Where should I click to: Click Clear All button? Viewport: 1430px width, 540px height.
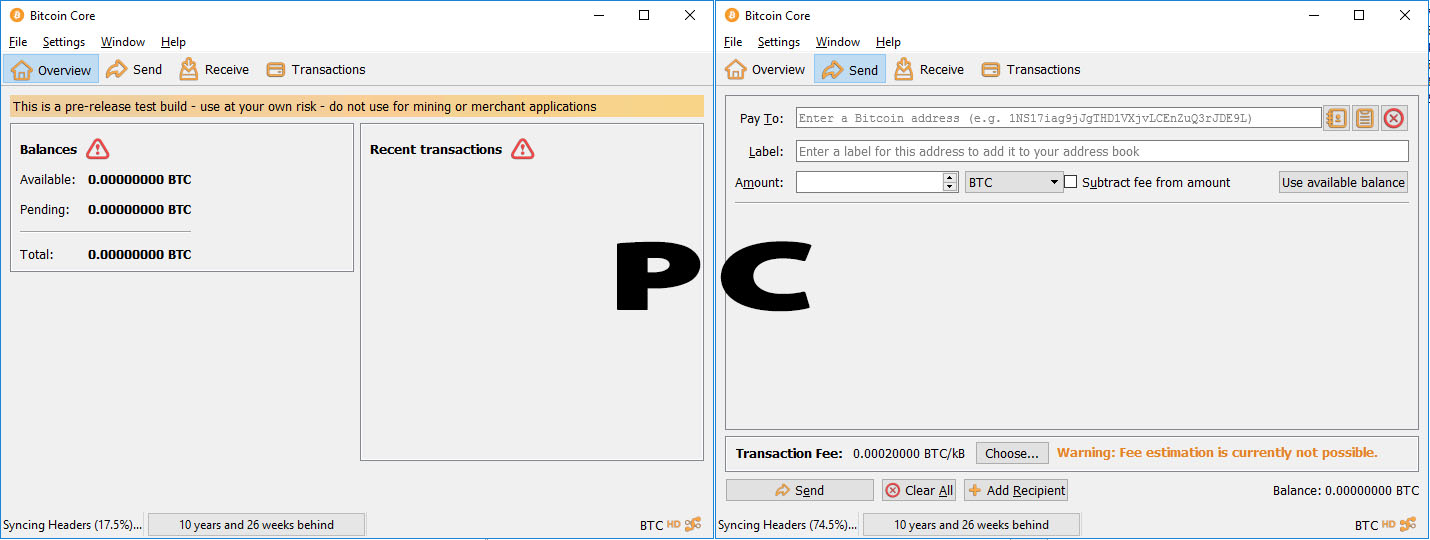point(918,490)
